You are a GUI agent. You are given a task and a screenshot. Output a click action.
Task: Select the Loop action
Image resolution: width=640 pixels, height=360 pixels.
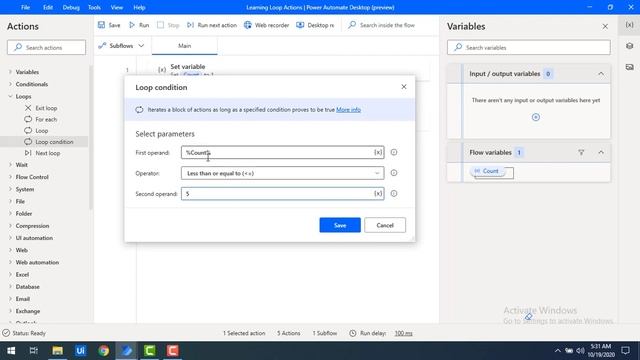pos(42,131)
